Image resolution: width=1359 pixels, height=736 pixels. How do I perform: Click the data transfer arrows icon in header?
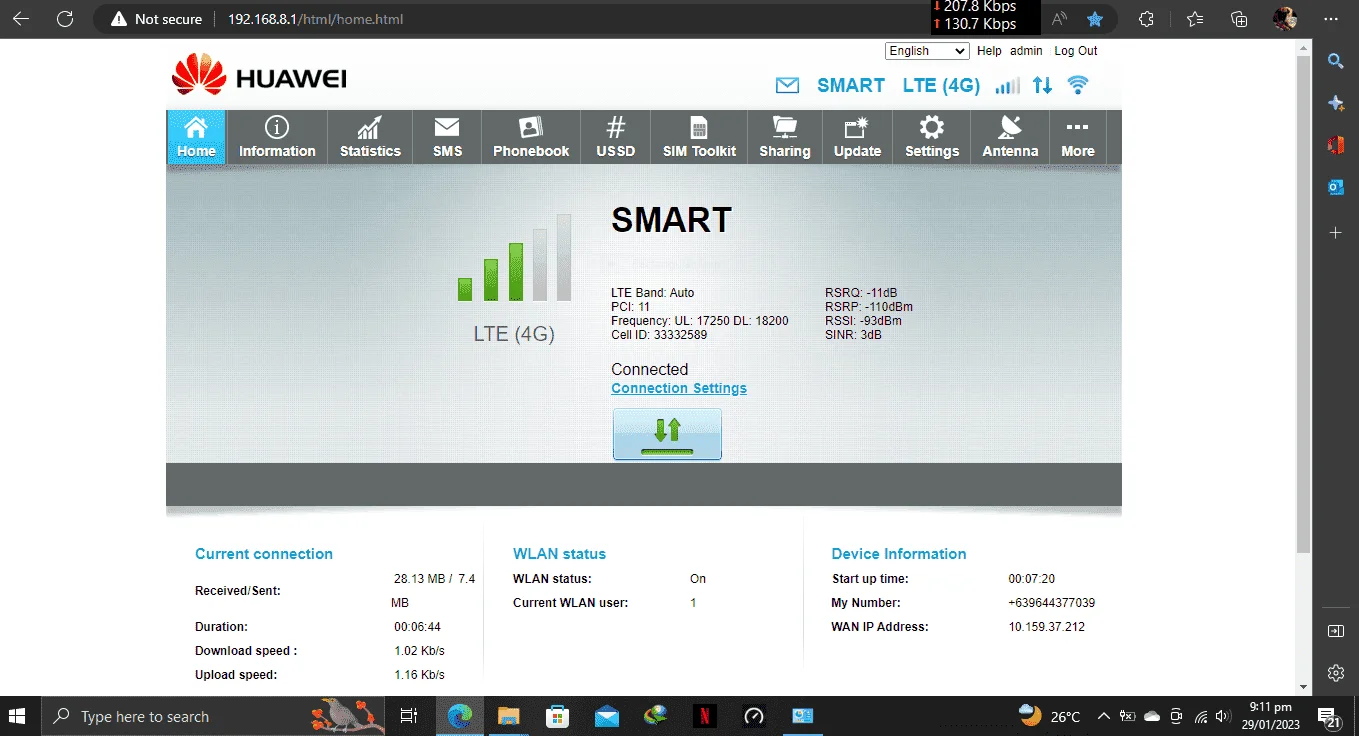[x=1043, y=85]
